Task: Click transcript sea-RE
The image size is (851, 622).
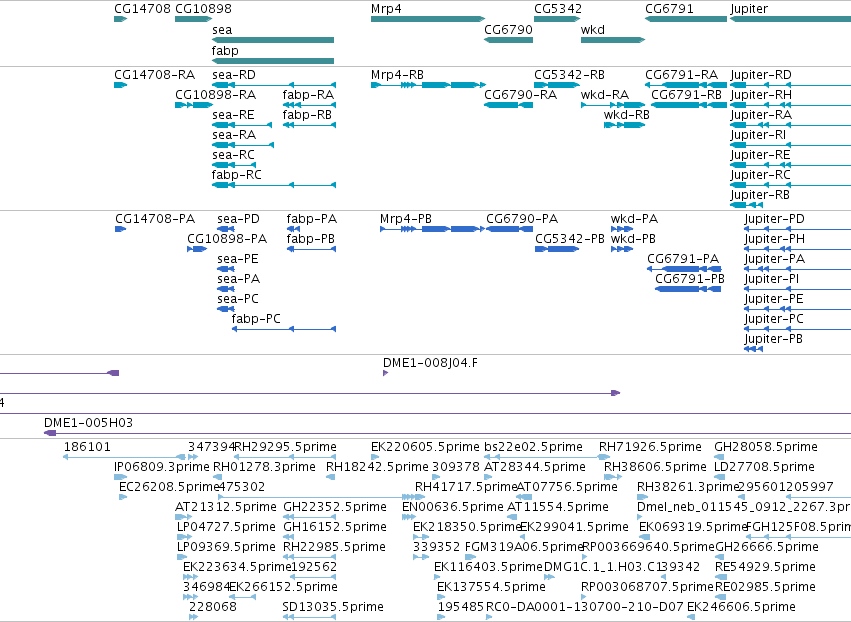Action: [x=242, y=125]
